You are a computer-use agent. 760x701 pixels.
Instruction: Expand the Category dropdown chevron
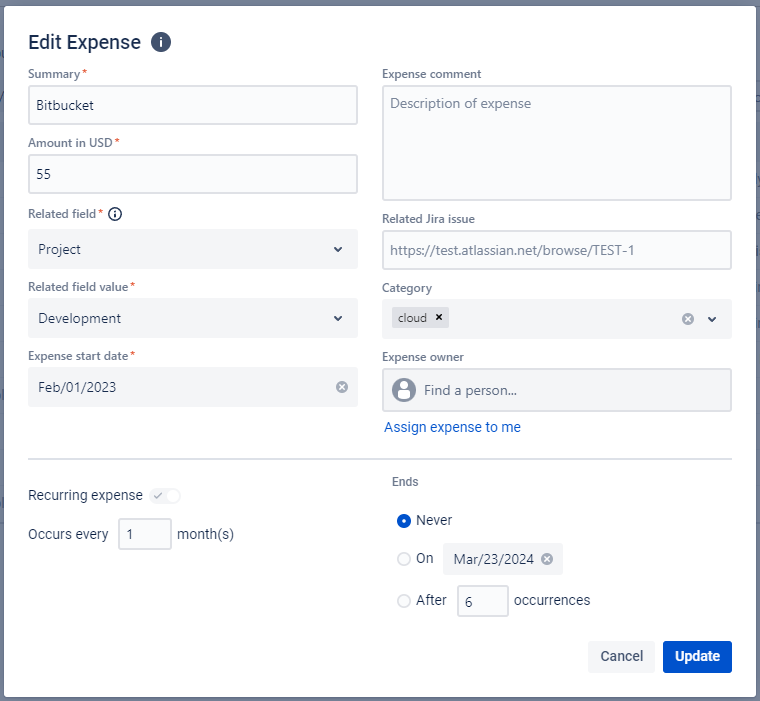coord(712,319)
